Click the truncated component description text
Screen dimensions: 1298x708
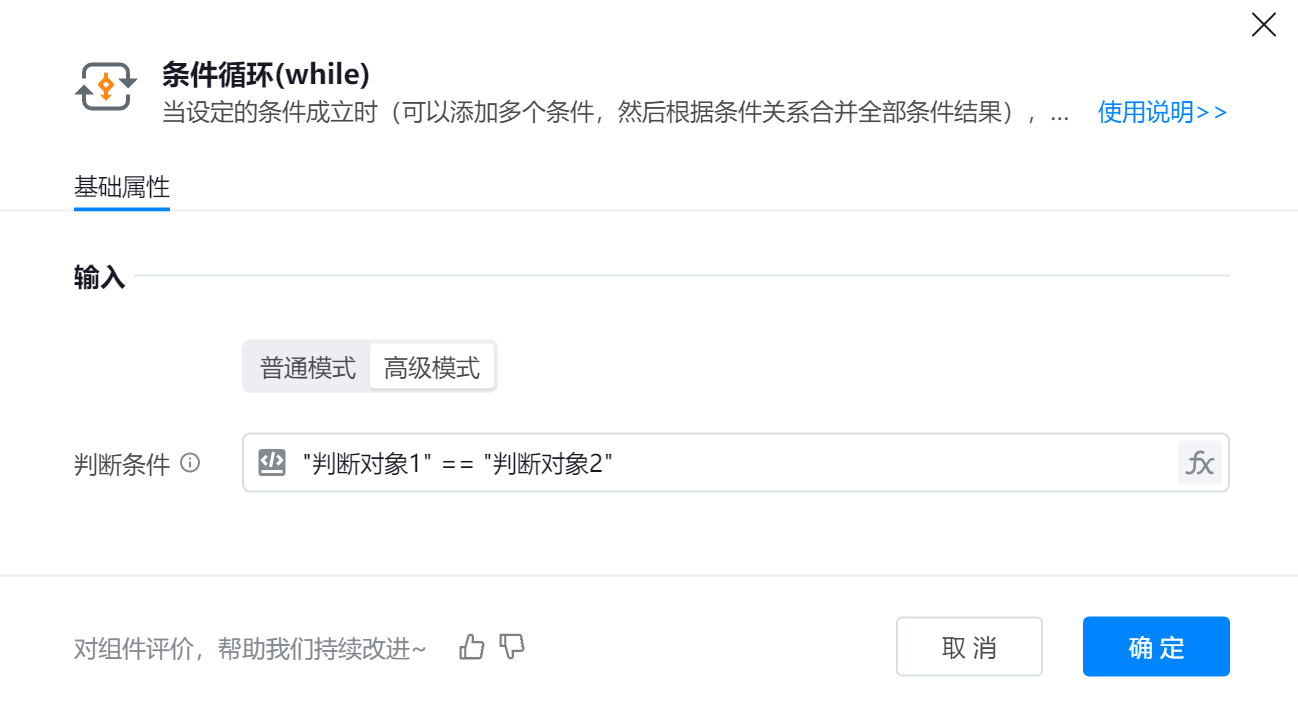[600, 112]
